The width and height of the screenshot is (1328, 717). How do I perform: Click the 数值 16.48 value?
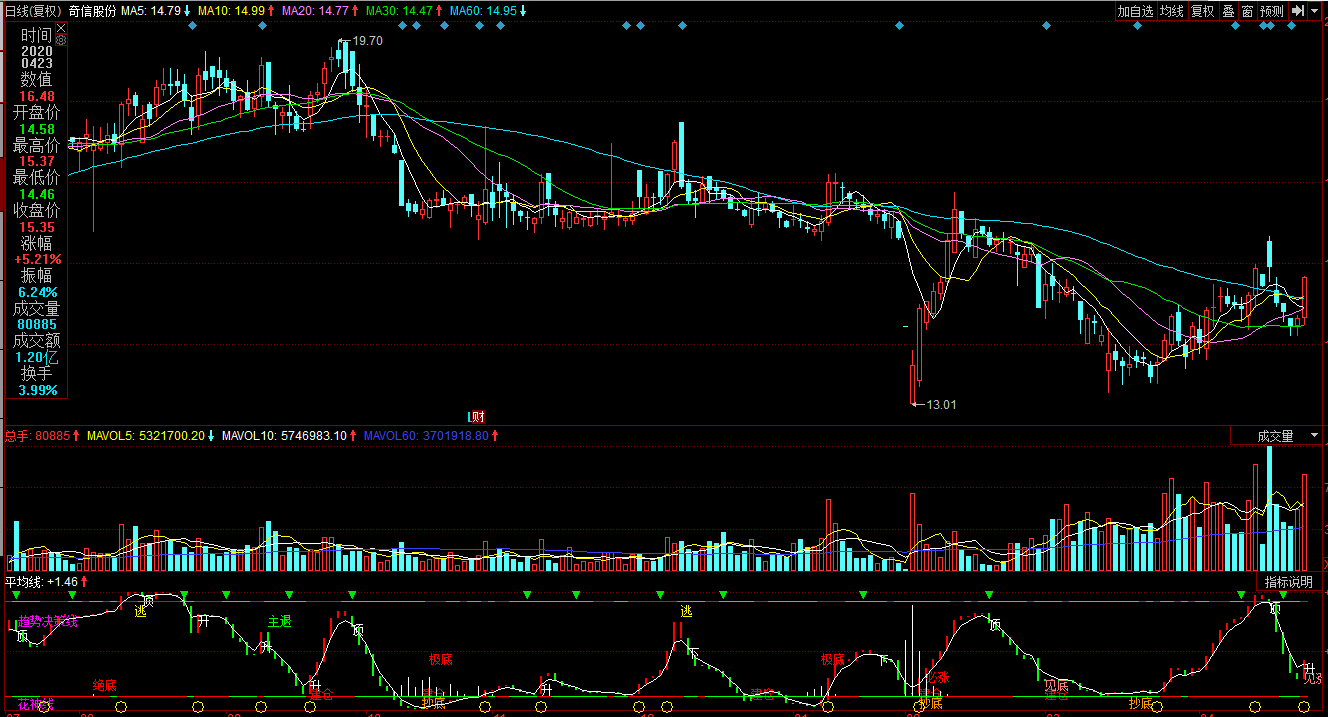click(36, 97)
